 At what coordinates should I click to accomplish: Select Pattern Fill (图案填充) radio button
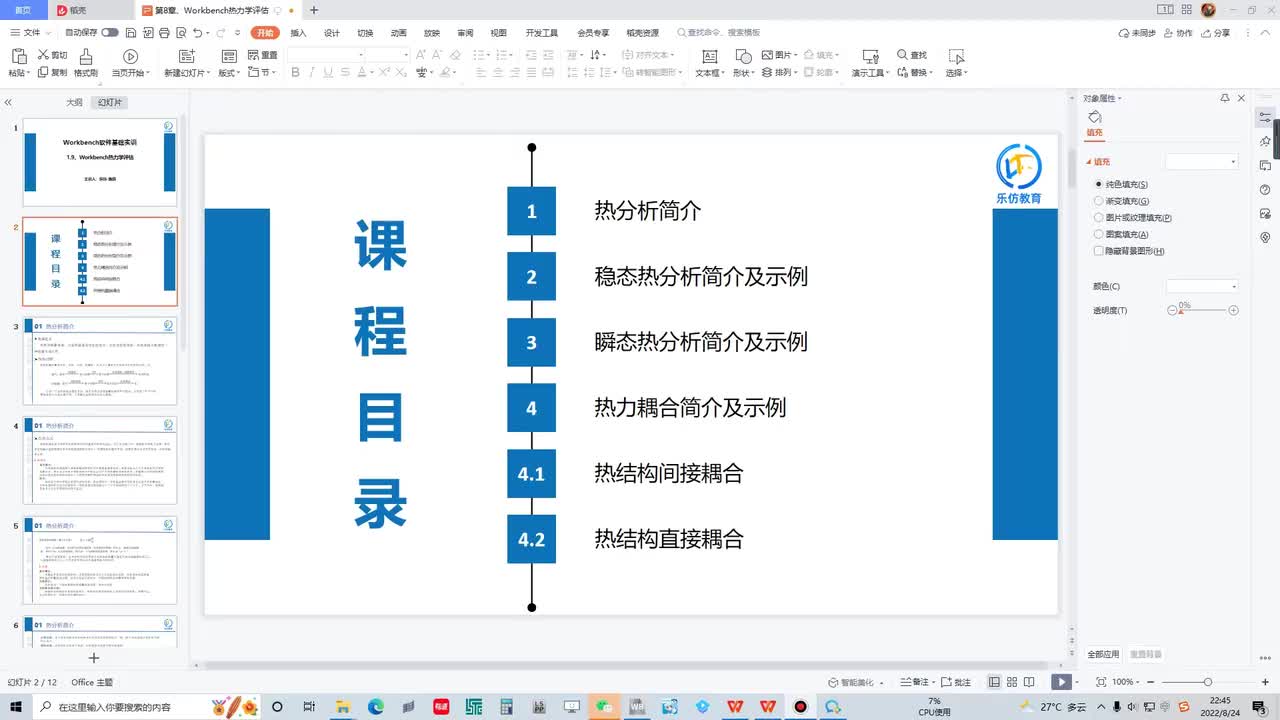pyautogui.click(x=1099, y=234)
